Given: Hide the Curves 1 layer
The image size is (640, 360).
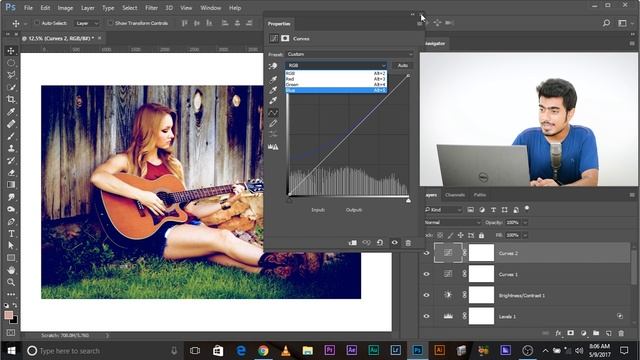Looking at the screenshot, I should coord(427,274).
